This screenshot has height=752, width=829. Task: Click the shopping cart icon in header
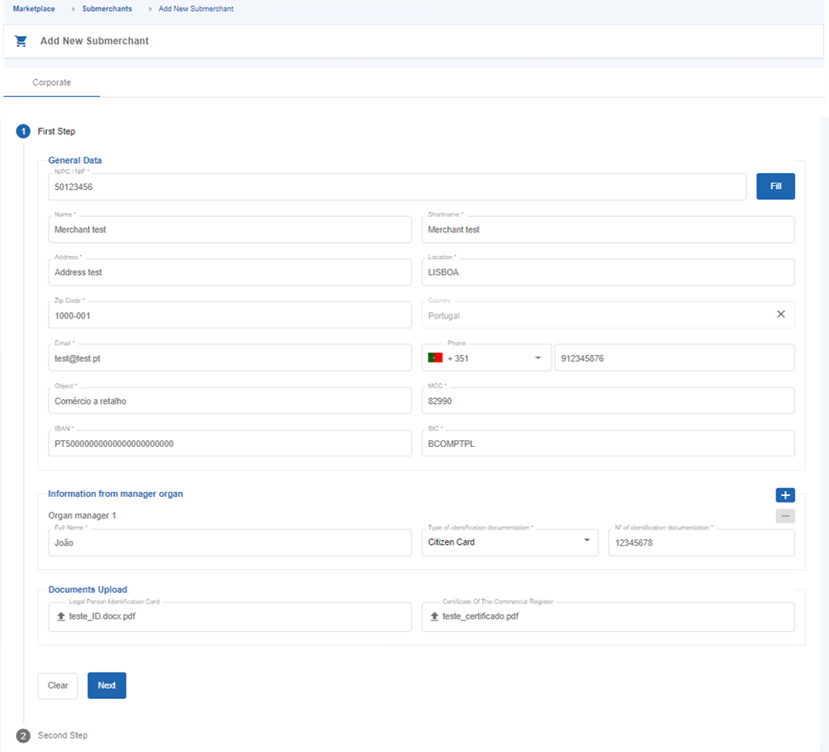[21, 41]
